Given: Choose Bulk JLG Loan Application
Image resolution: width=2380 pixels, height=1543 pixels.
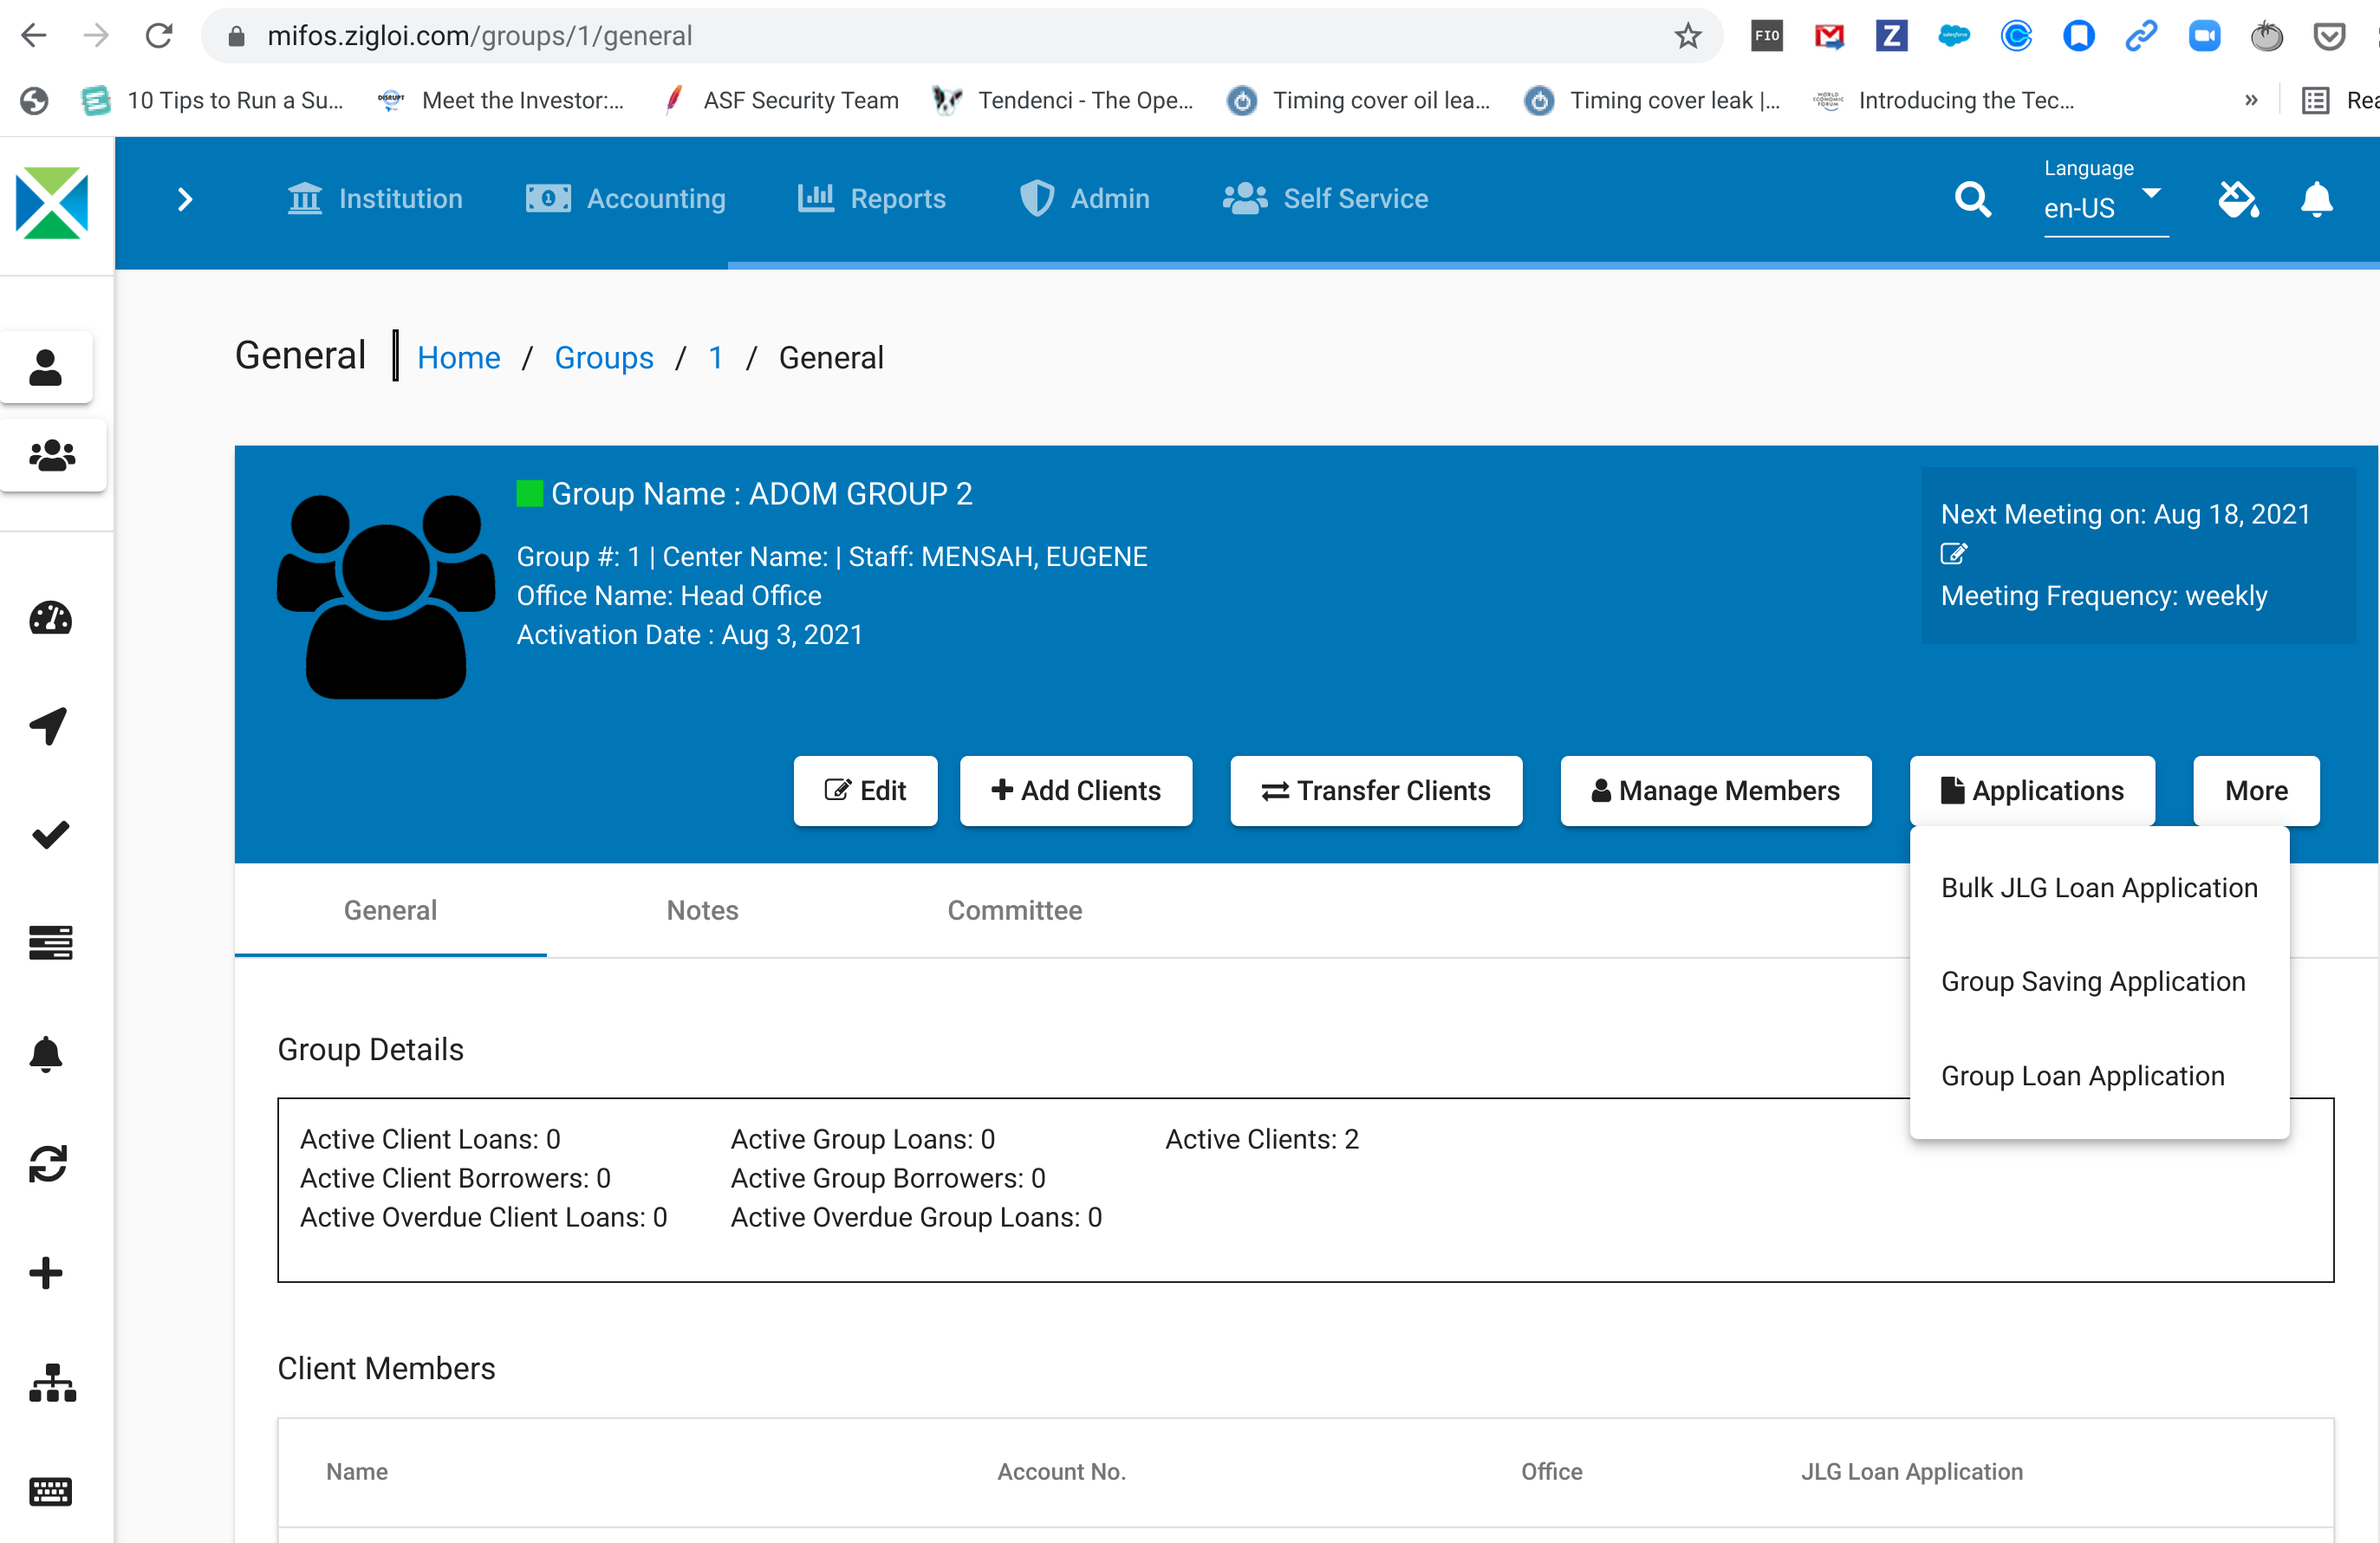Looking at the screenshot, I should (x=2098, y=888).
